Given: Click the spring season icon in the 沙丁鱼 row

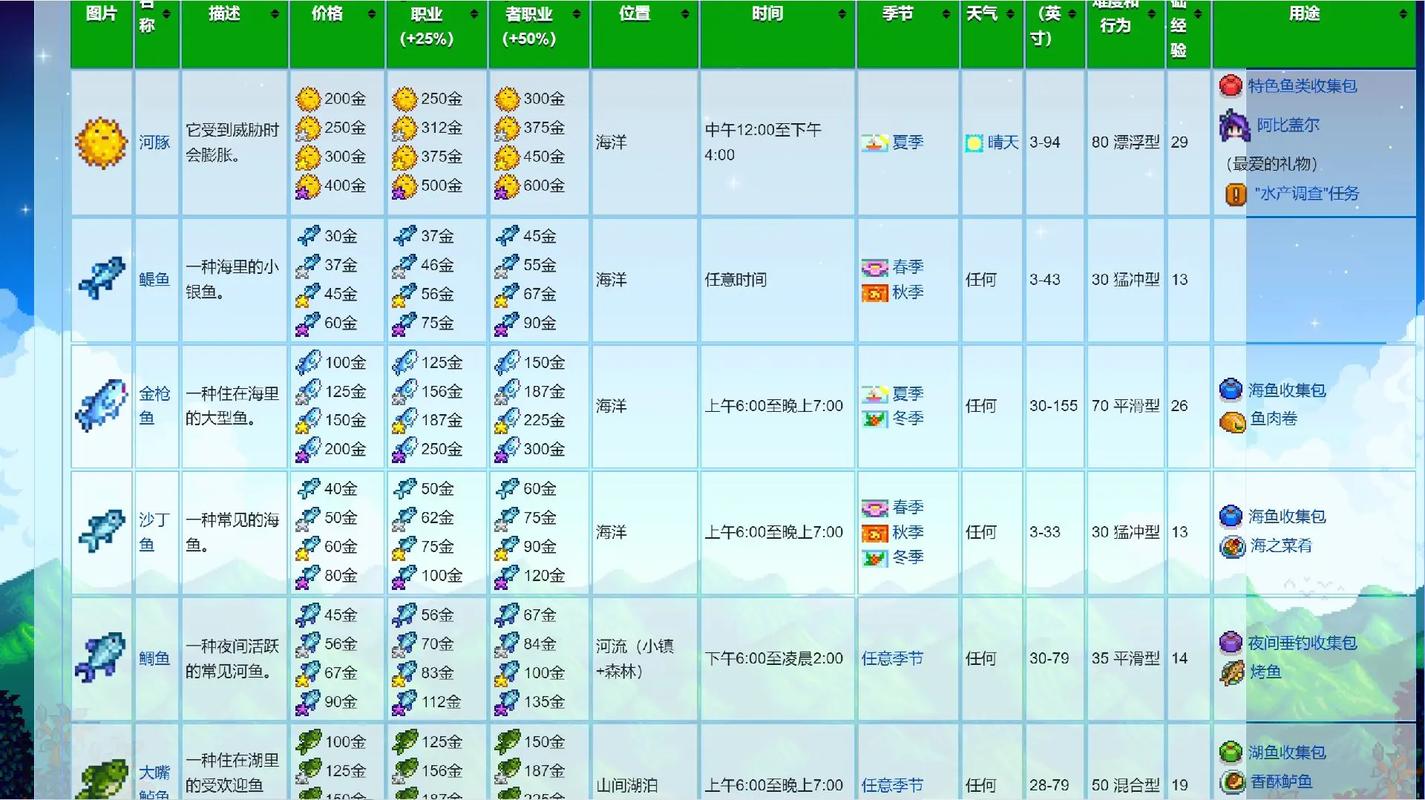Looking at the screenshot, I should pyautogui.click(x=875, y=508).
